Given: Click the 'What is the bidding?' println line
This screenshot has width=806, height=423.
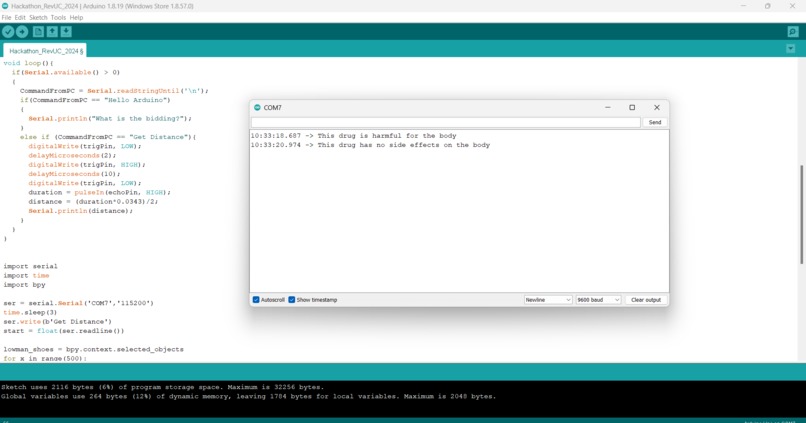Looking at the screenshot, I should 110,118.
